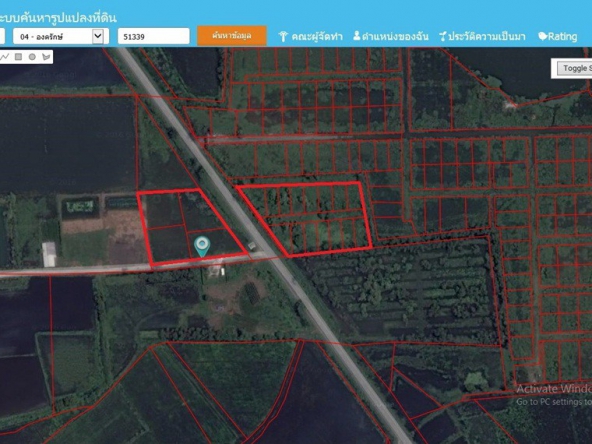The height and width of the screenshot is (444, 592).
Task: Click the tag icon beside Rating
Action: [543, 37]
